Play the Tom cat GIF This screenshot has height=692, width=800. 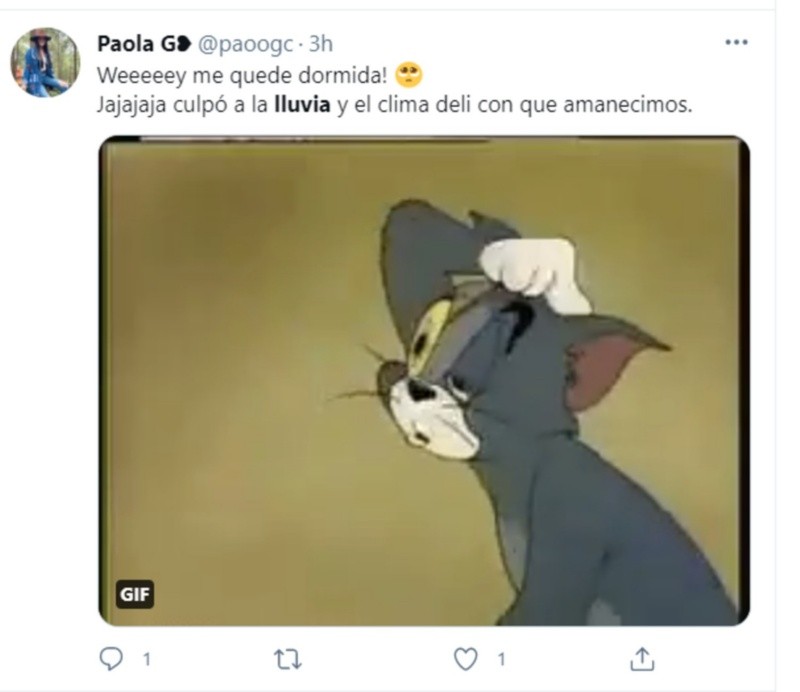424,381
